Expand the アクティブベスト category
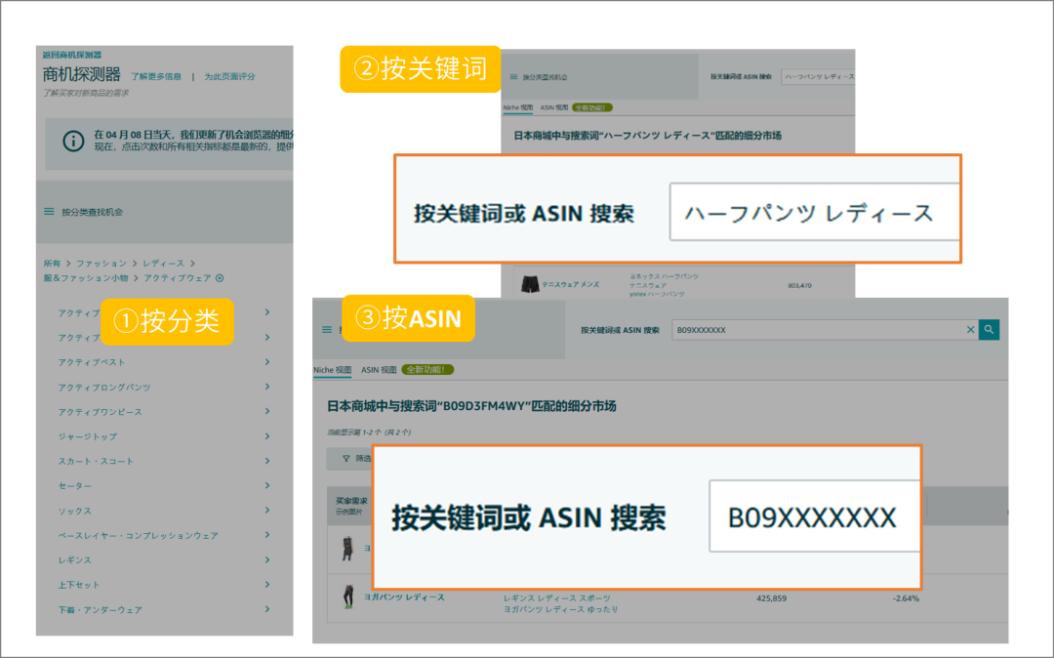This screenshot has width=1054, height=658. coord(268,362)
